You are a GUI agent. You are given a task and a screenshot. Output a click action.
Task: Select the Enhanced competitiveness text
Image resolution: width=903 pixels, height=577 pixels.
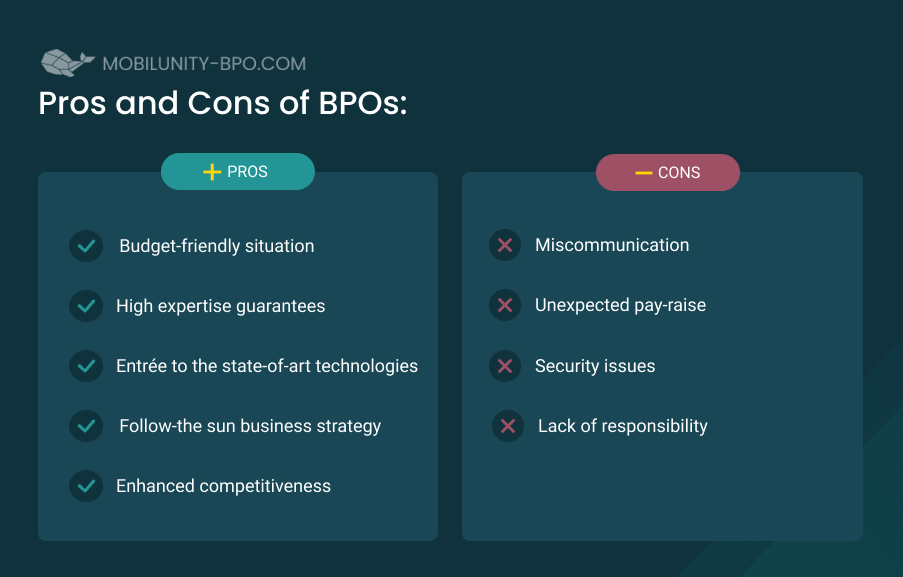tap(223, 485)
